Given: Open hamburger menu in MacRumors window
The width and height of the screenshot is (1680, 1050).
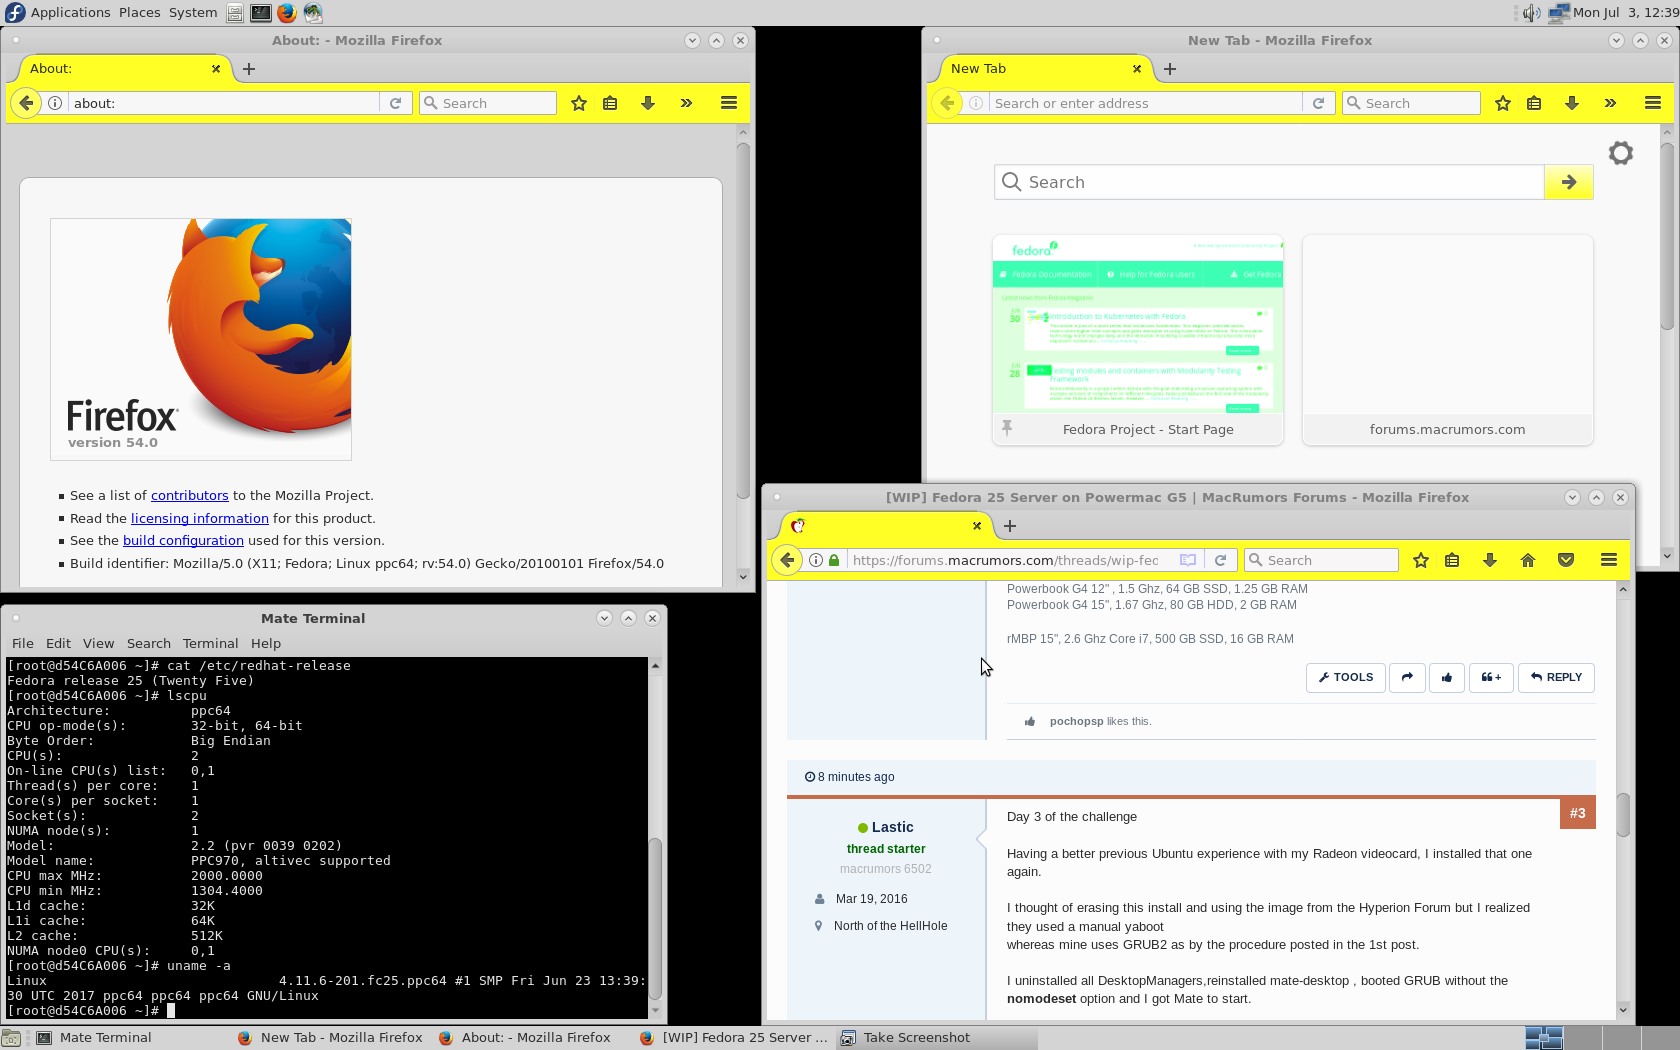Looking at the screenshot, I should coord(1609,560).
